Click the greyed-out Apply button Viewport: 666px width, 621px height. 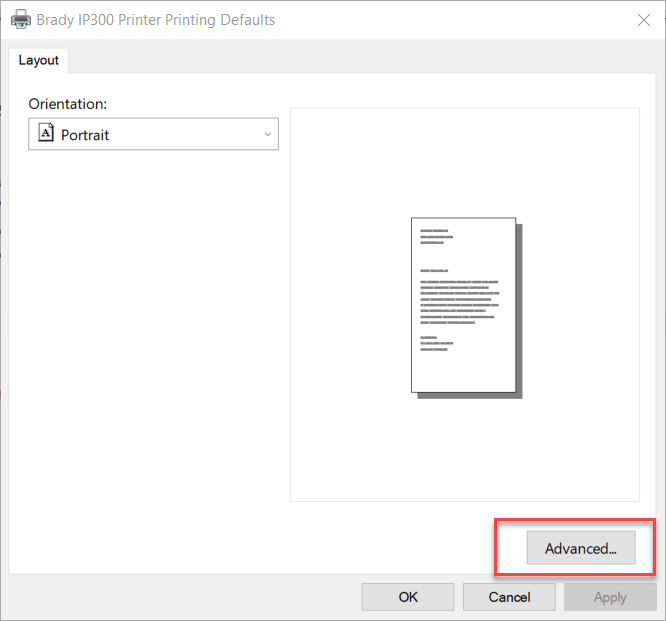point(610,597)
